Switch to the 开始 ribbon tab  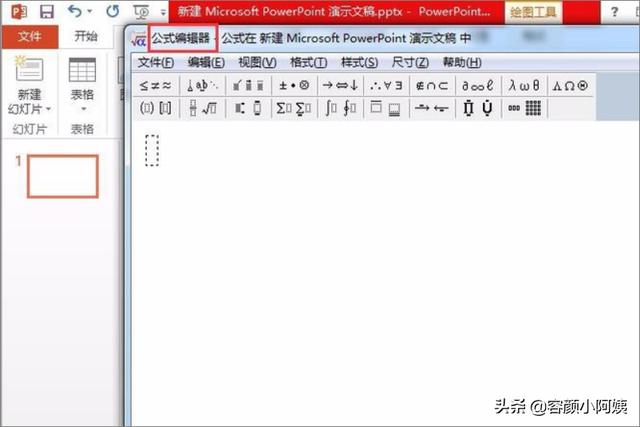click(x=86, y=36)
